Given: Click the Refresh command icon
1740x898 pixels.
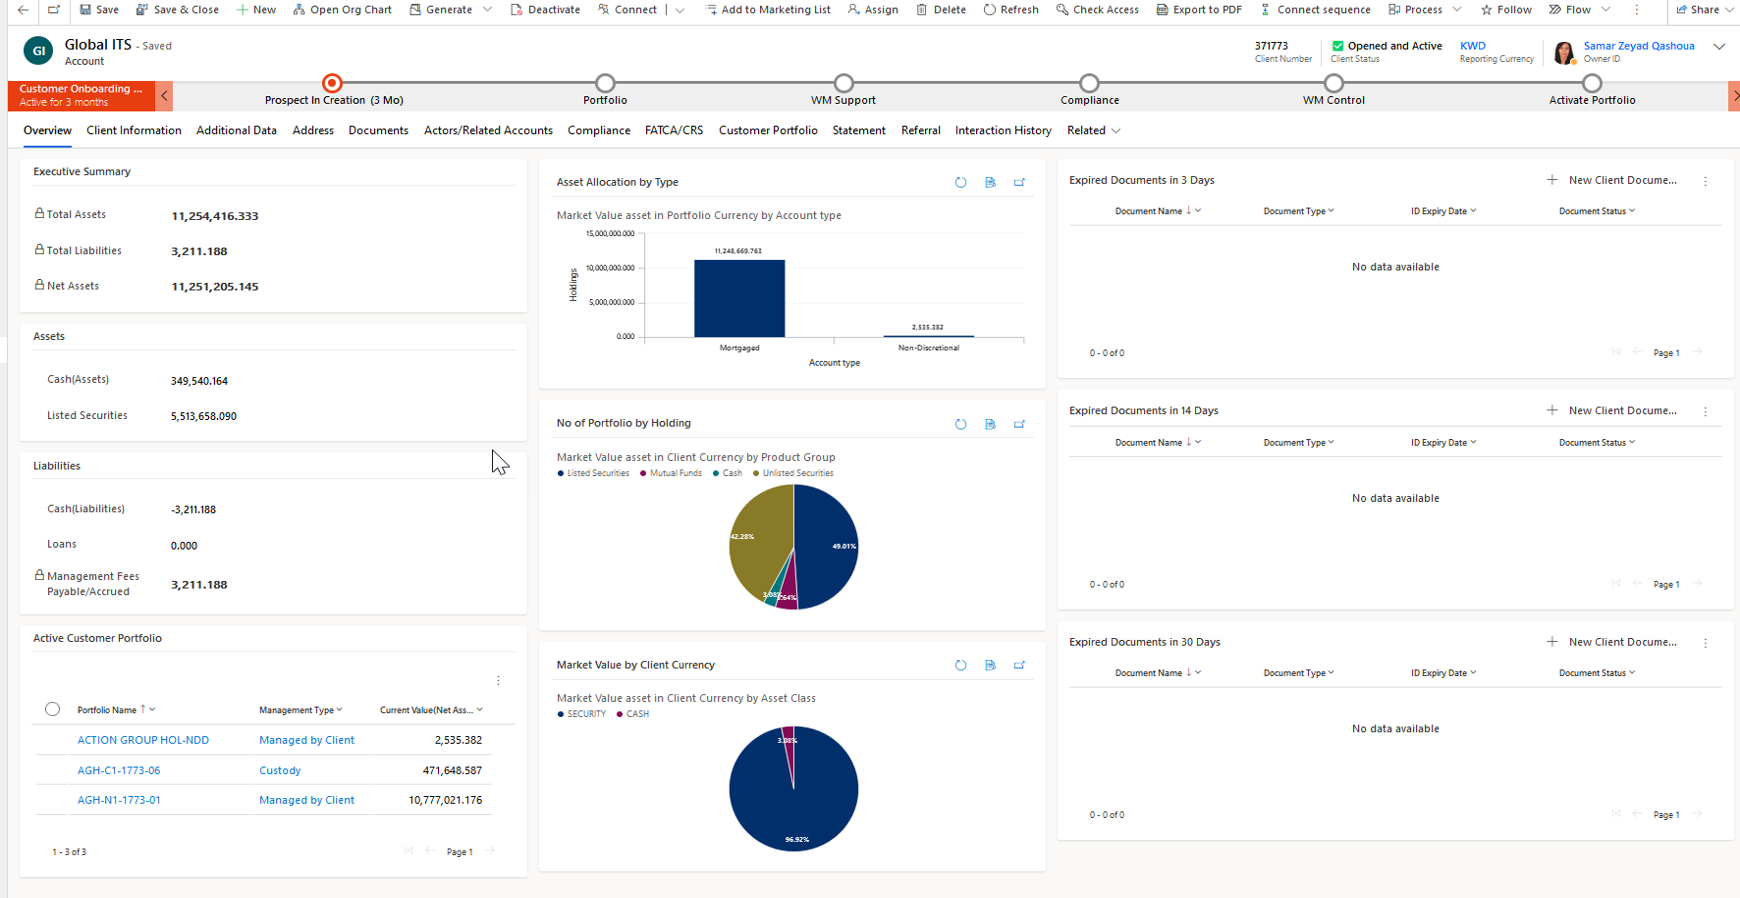Looking at the screenshot, I should click(x=989, y=10).
